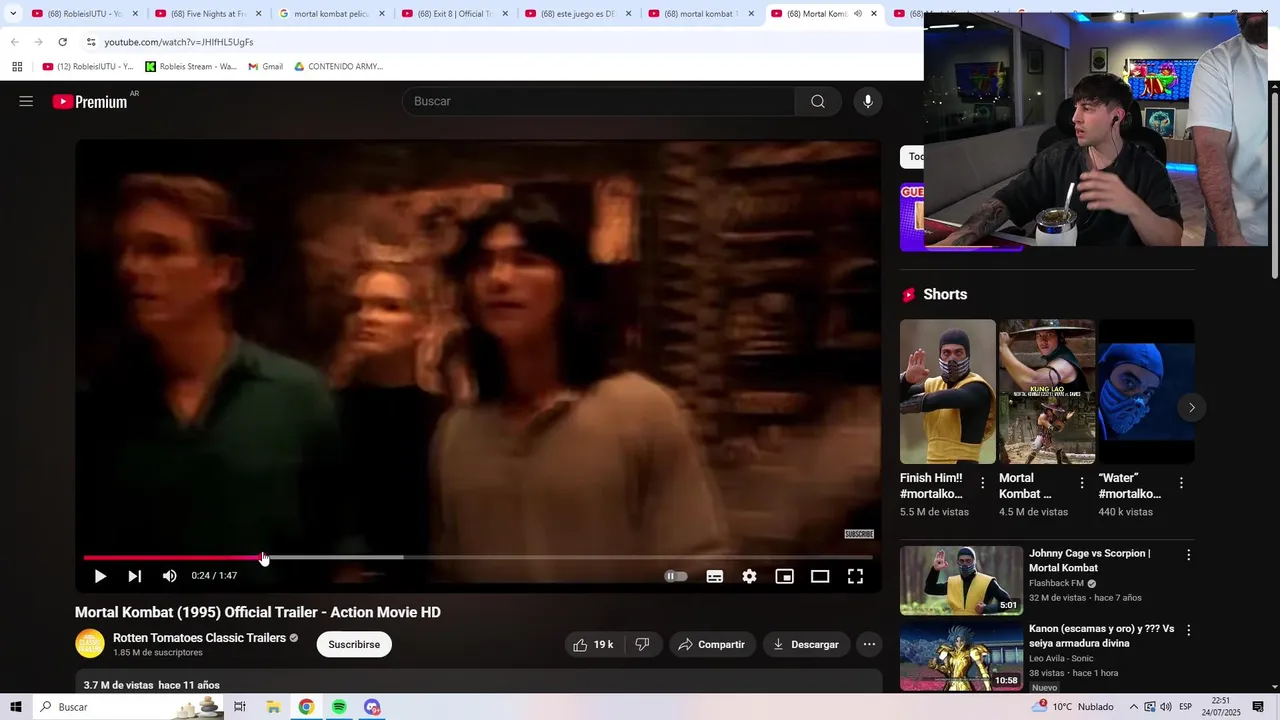Seek on the video progress bar

click(x=478, y=557)
